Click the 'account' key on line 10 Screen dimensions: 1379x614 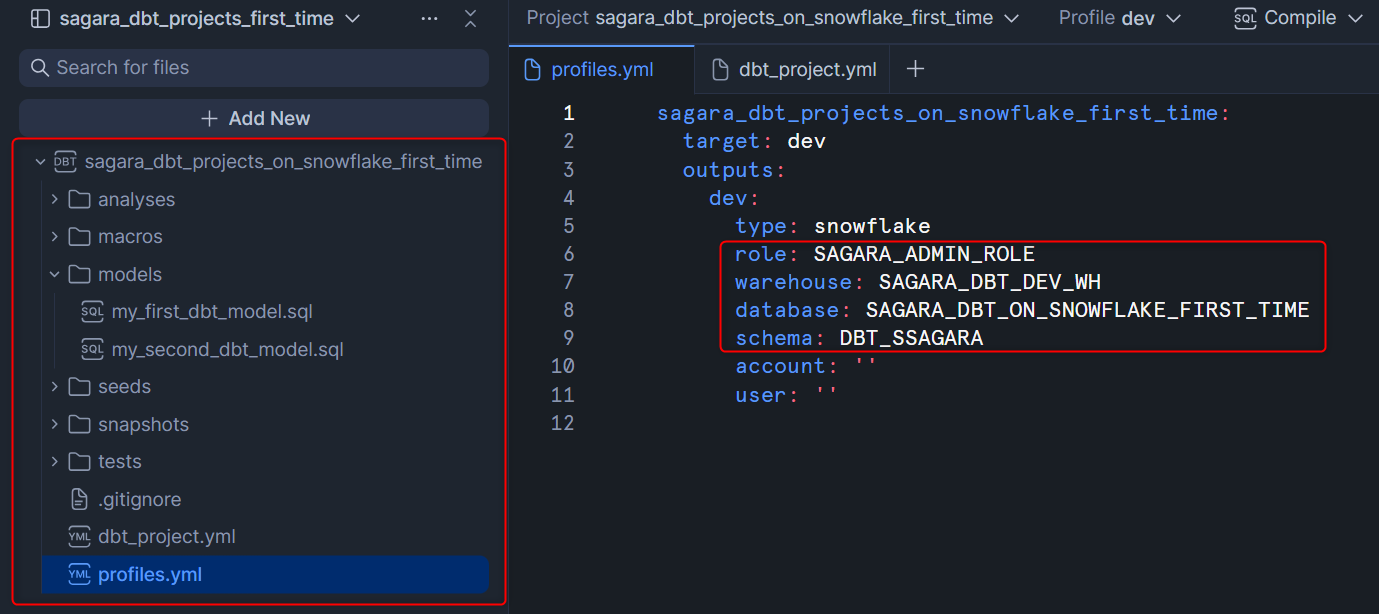pos(780,366)
